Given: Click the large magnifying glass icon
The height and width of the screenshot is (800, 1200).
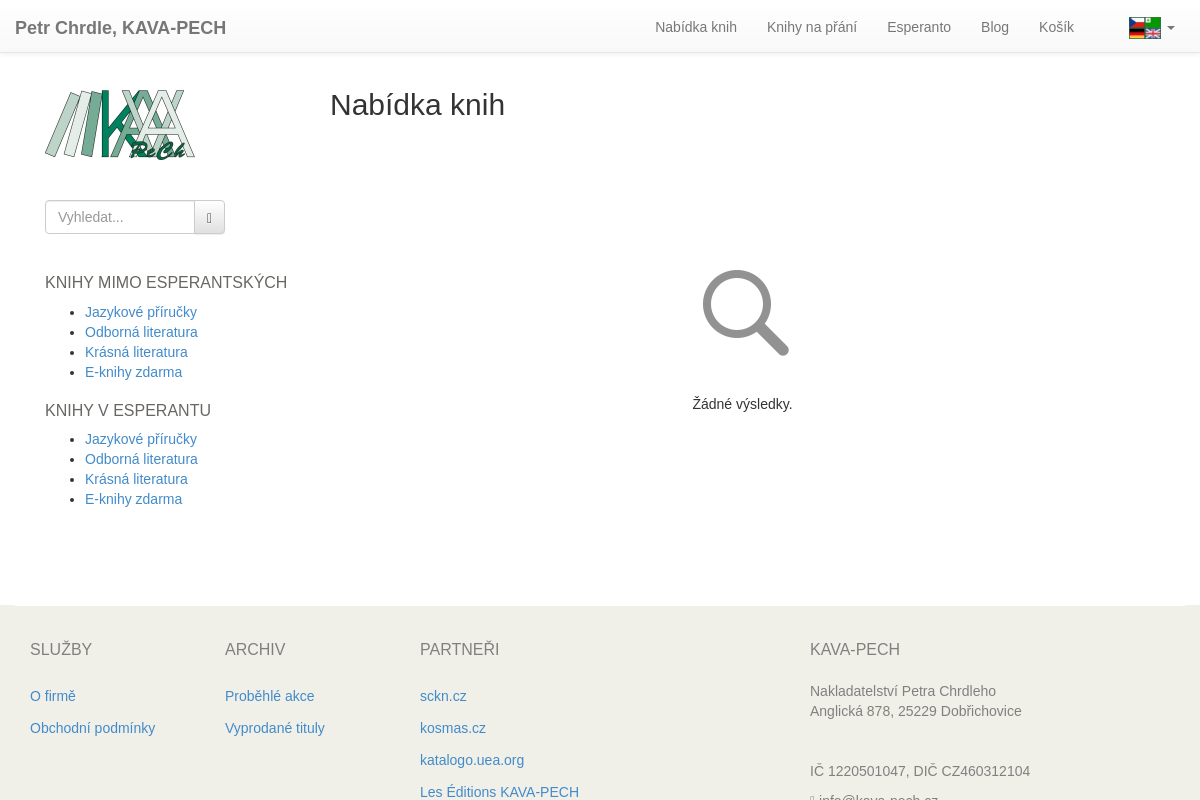Looking at the screenshot, I should coord(745,312).
